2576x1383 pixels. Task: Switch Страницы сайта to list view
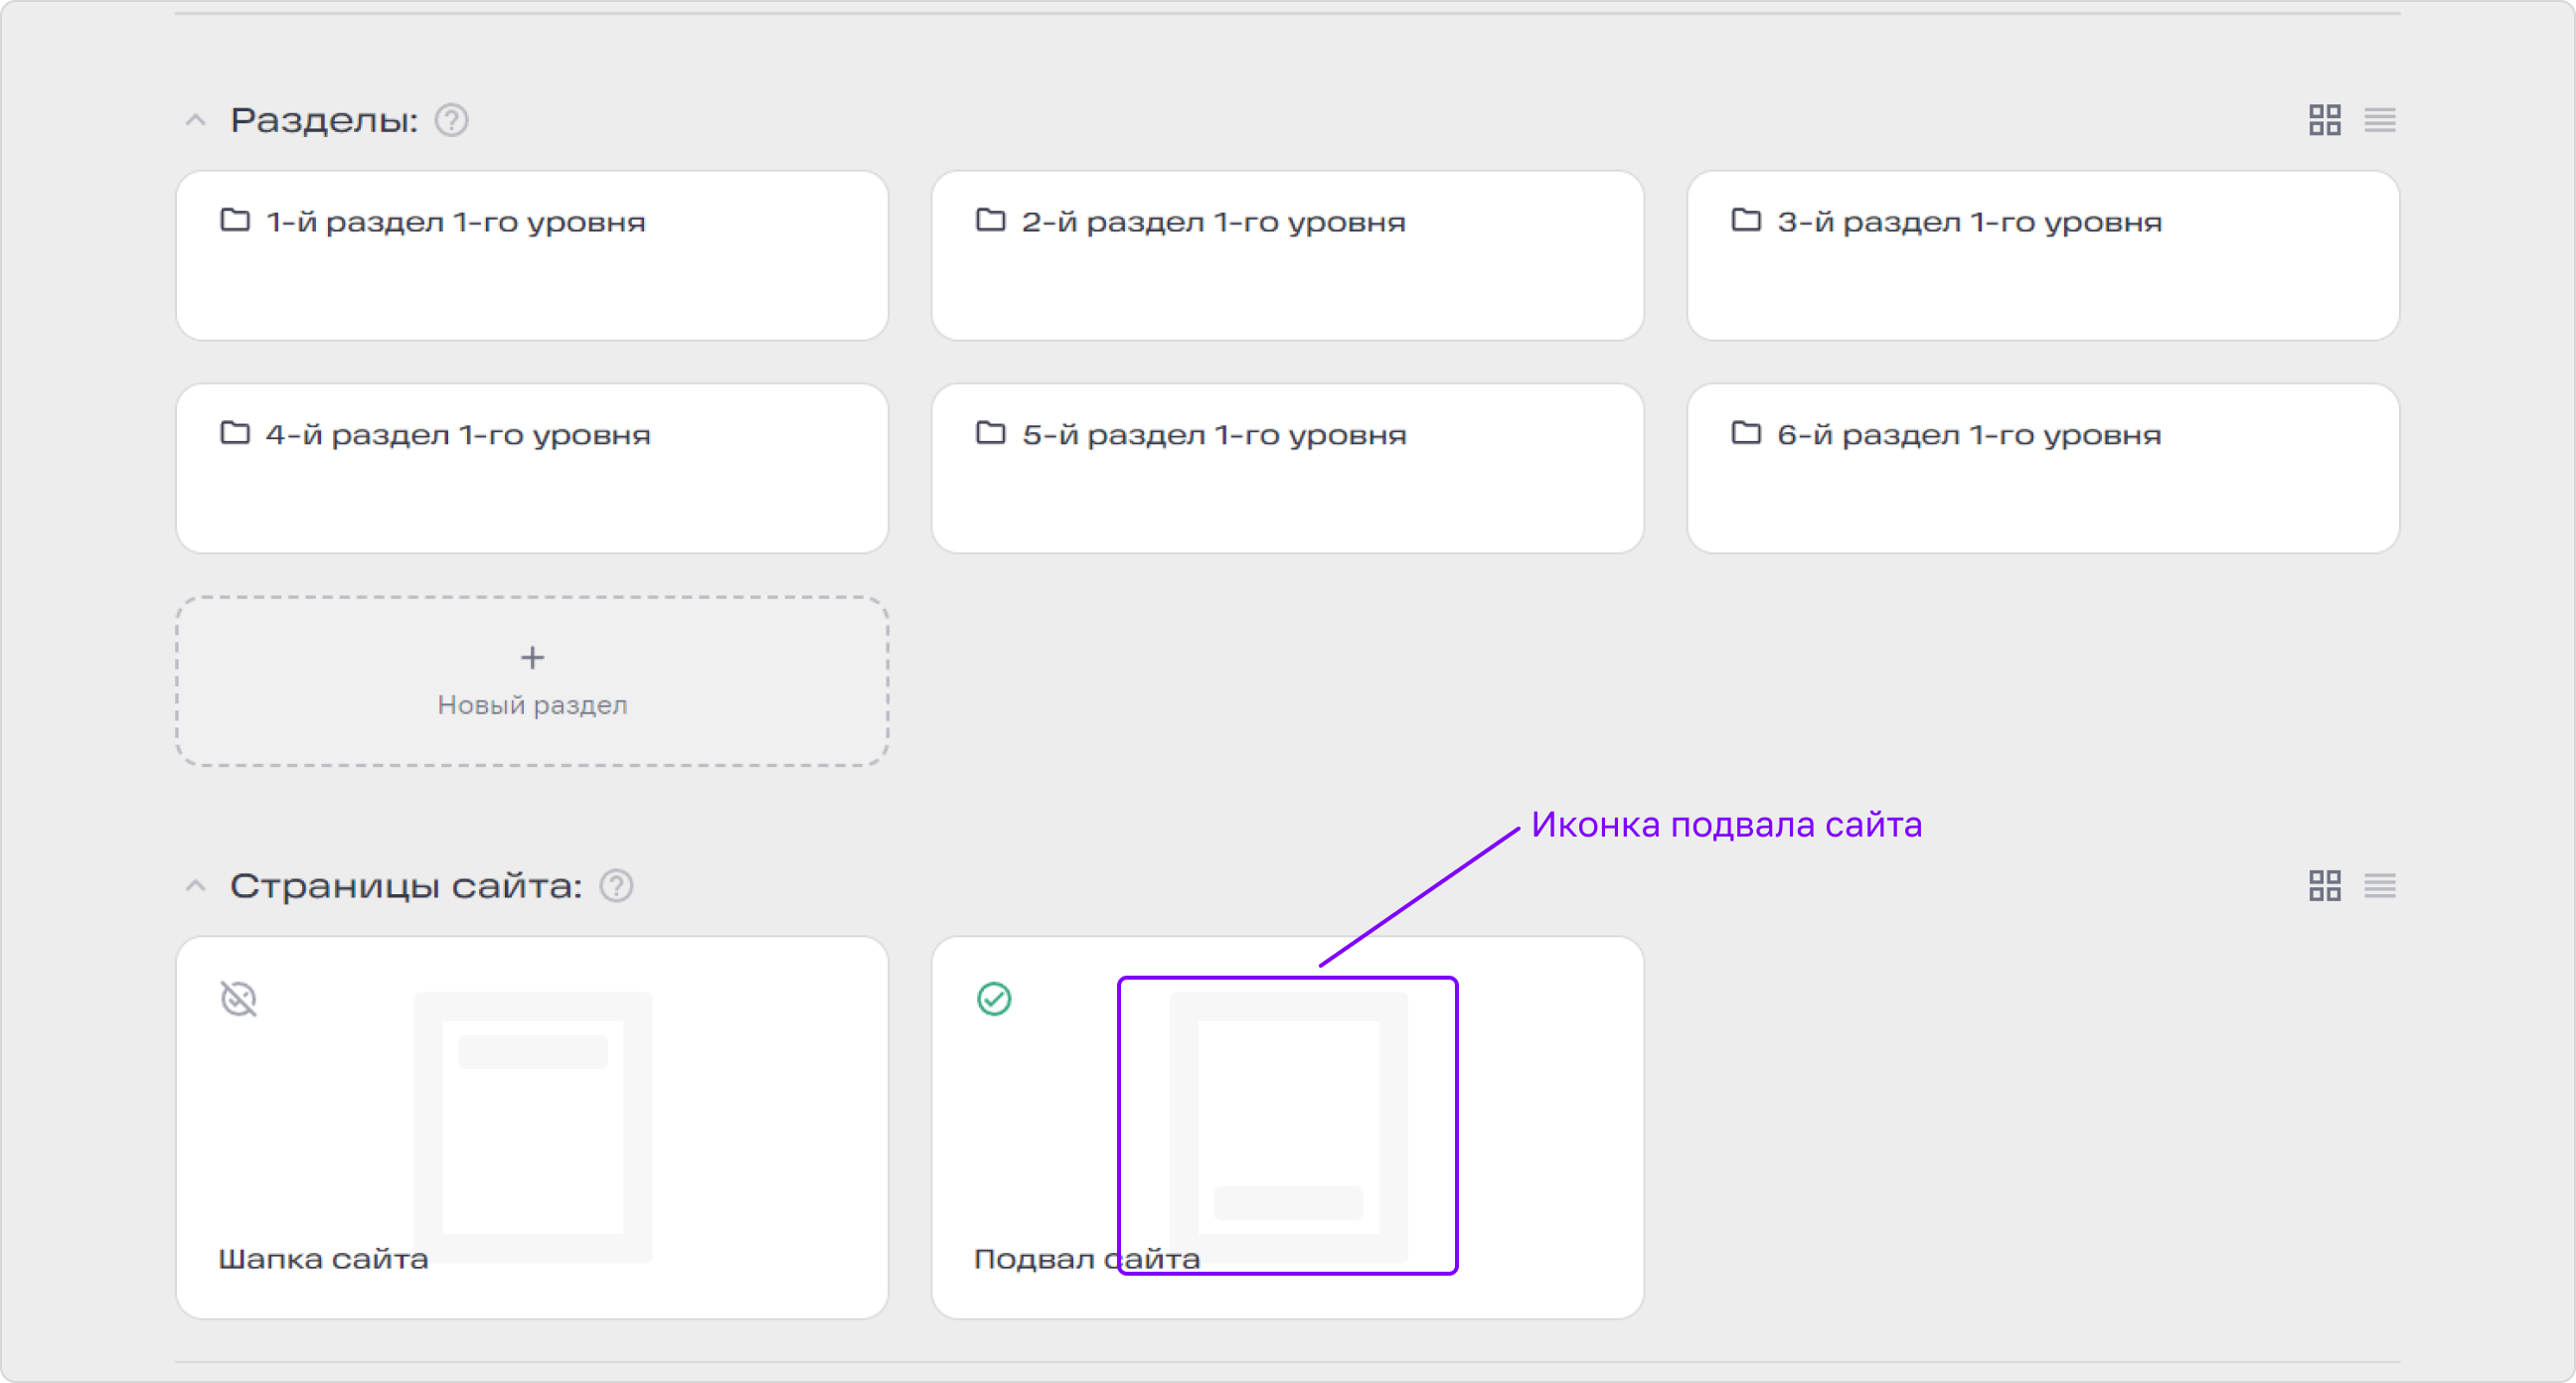point(2379,885)
